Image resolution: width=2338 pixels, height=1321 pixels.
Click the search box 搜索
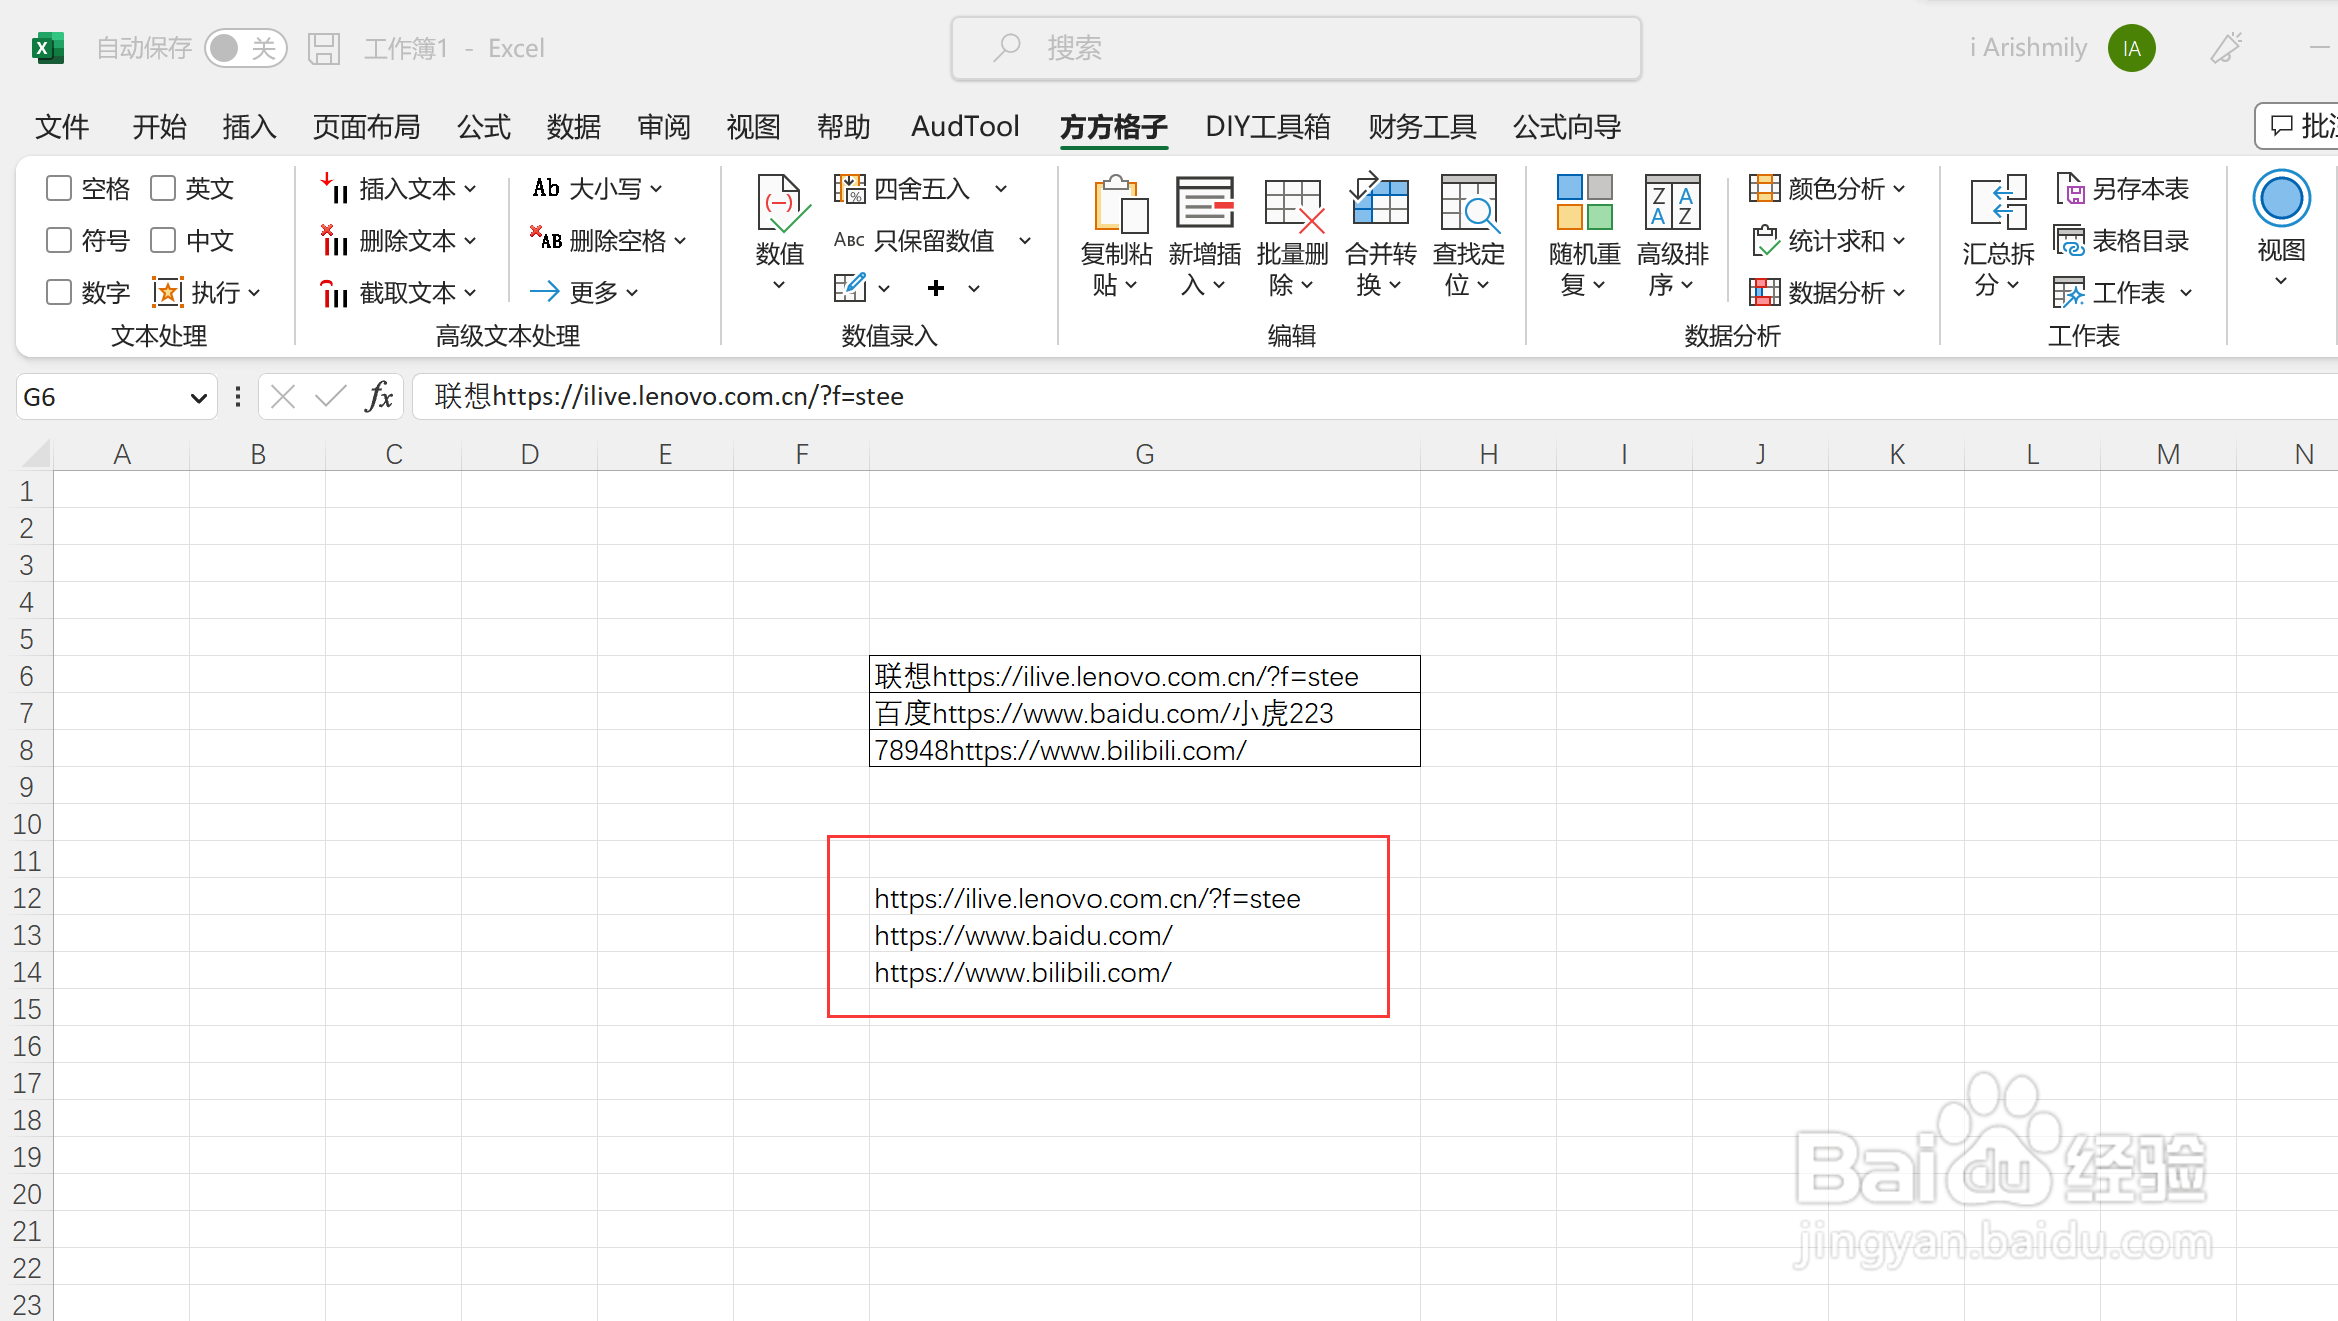click(x=1296, y=48)
